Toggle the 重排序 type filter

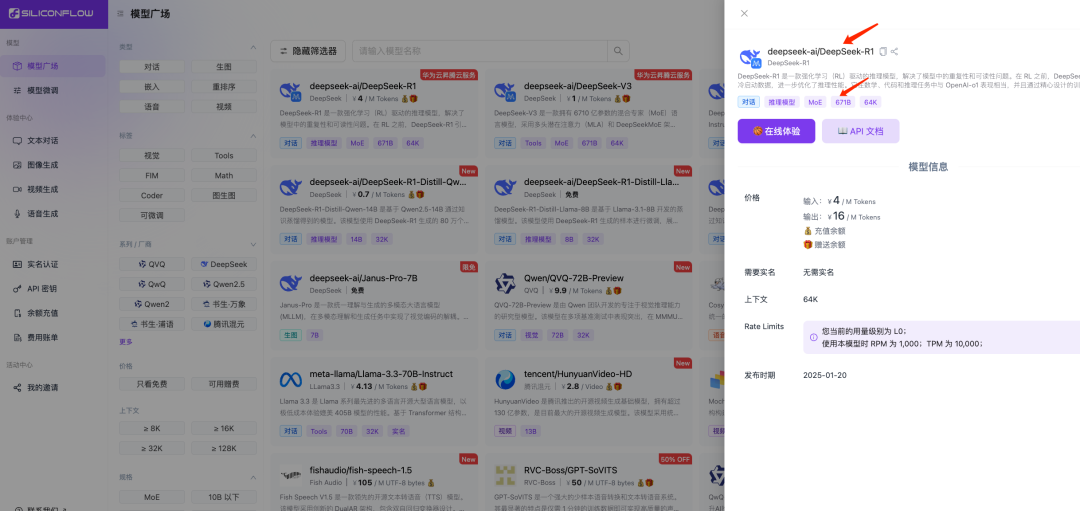(224, 87)
